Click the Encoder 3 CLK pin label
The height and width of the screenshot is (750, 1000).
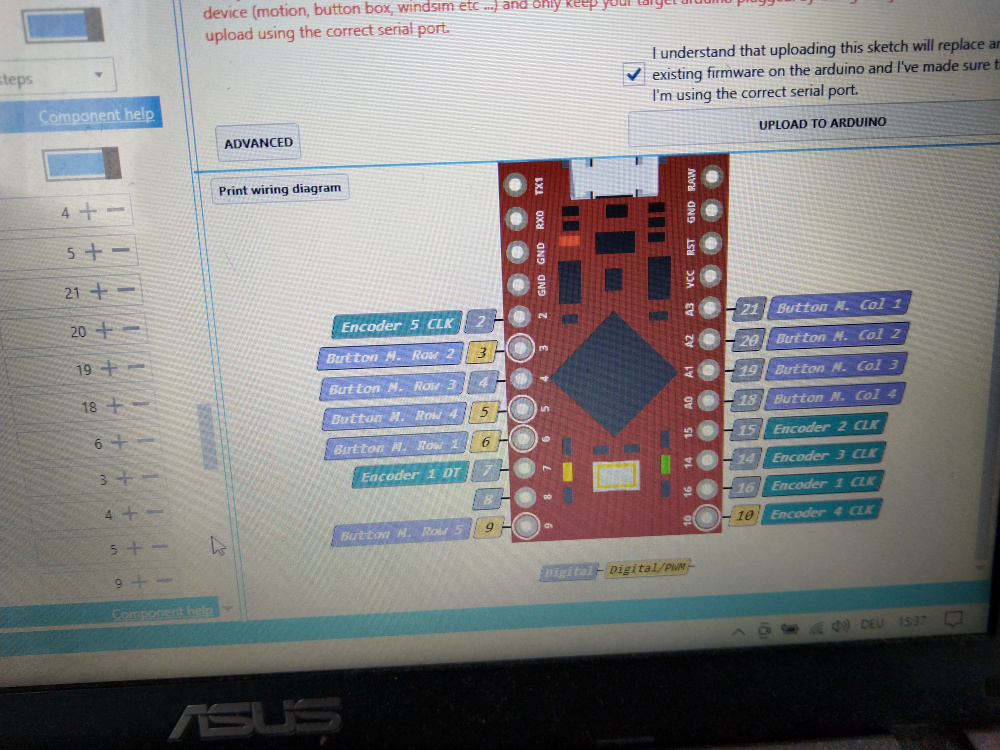click(x=825, y=455)
